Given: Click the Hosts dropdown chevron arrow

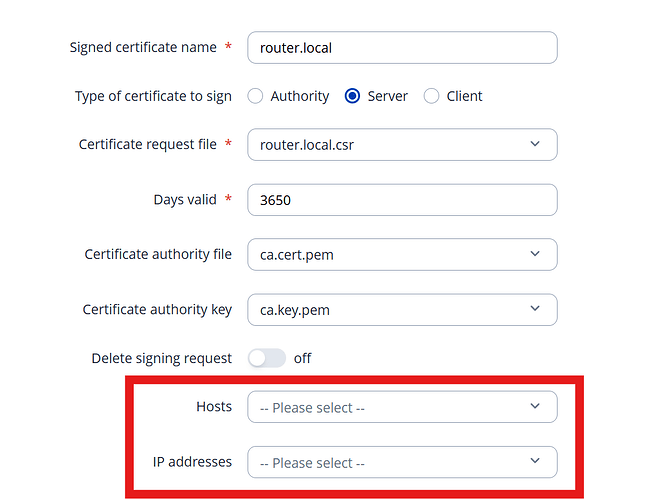Looking at the screenshot, I should click(x=535, y=406).
